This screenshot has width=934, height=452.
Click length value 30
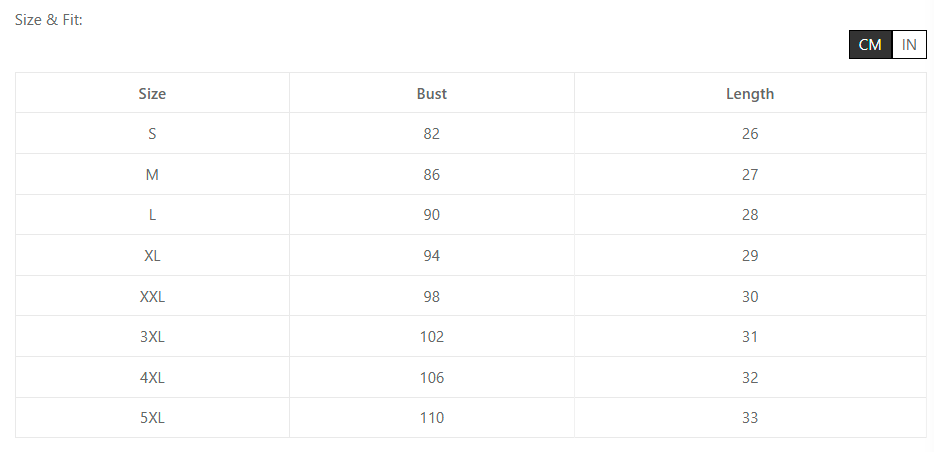pyautogui.click(x=750, y=297)
